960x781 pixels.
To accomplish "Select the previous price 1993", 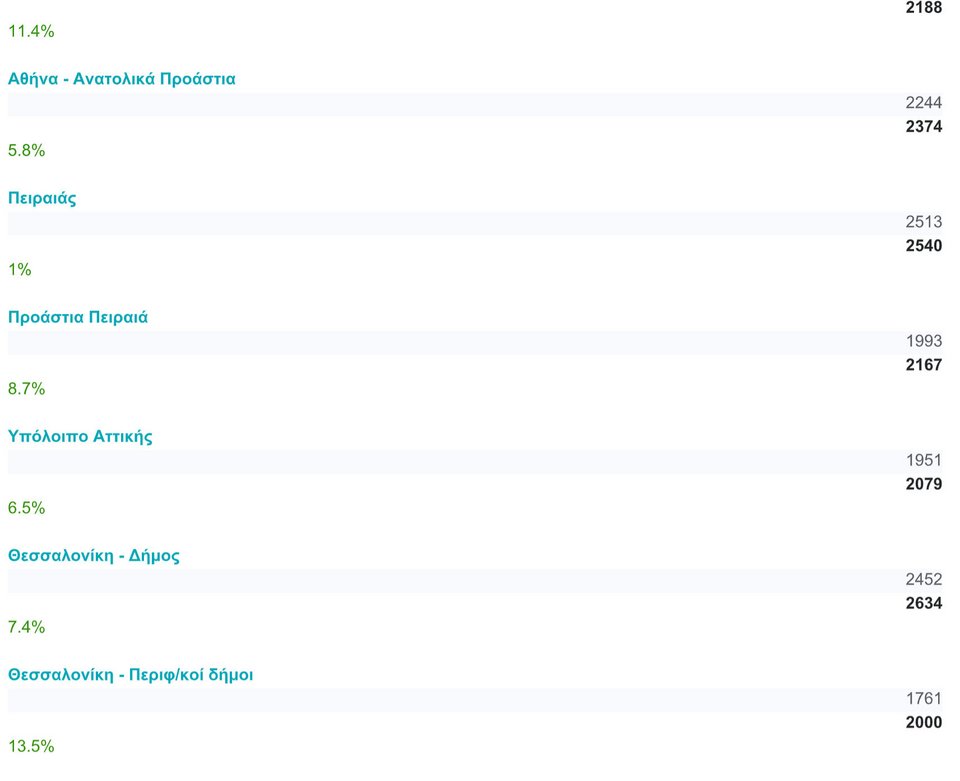I will (x=923, y=341).
